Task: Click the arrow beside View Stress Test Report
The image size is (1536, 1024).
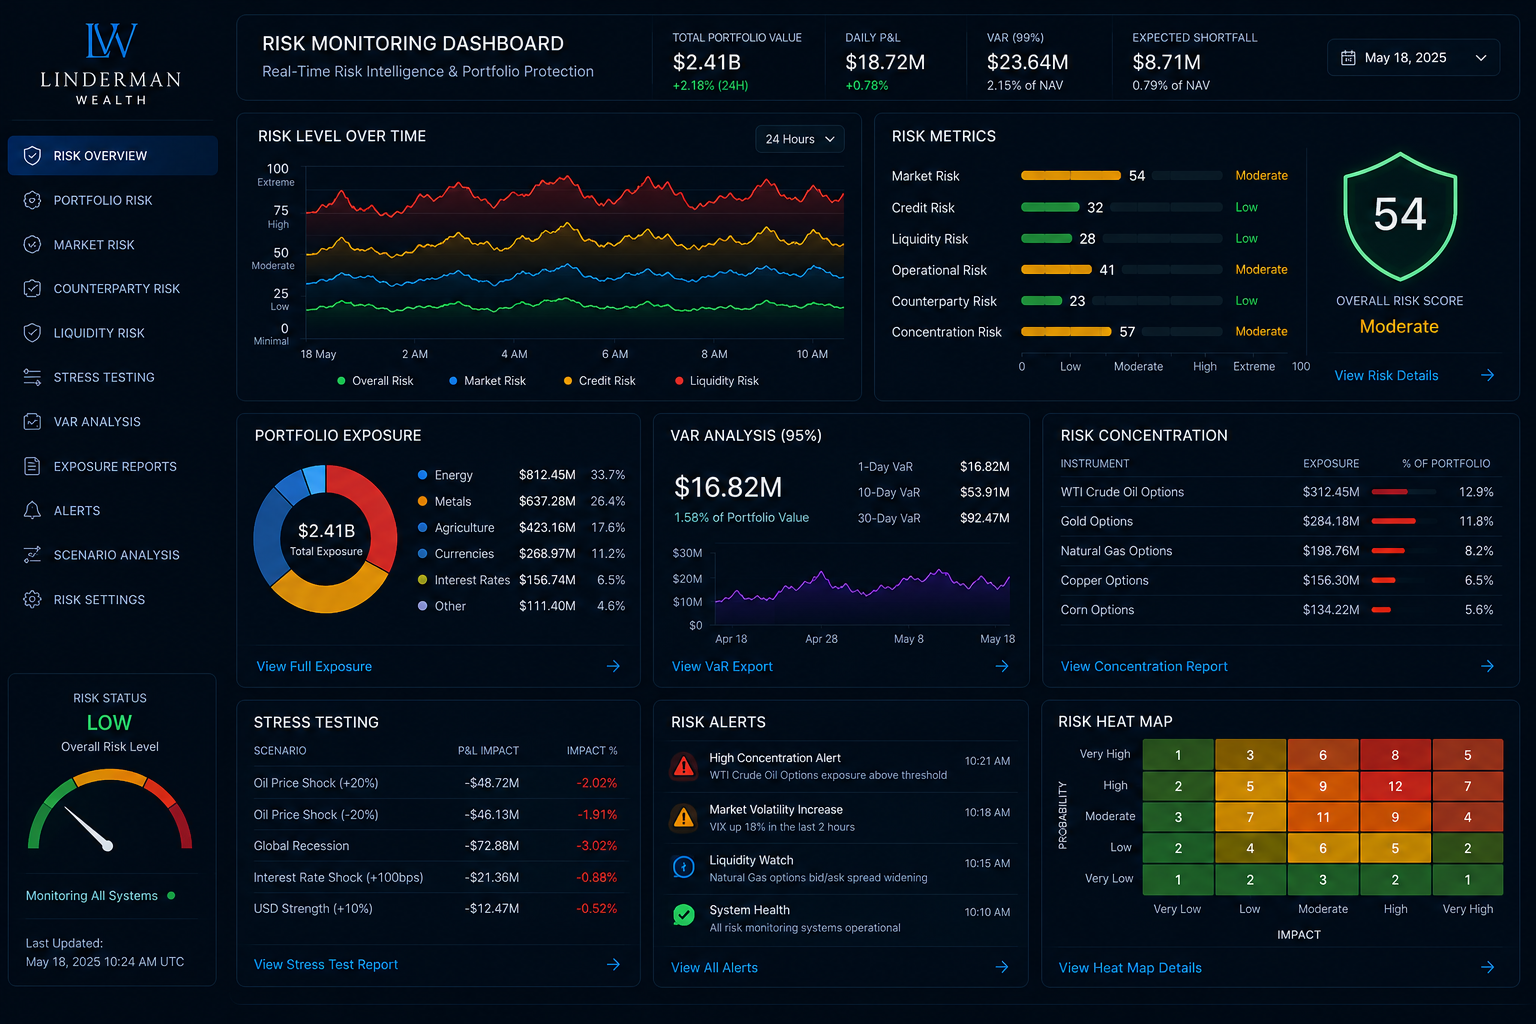Action: pos(613,964)
